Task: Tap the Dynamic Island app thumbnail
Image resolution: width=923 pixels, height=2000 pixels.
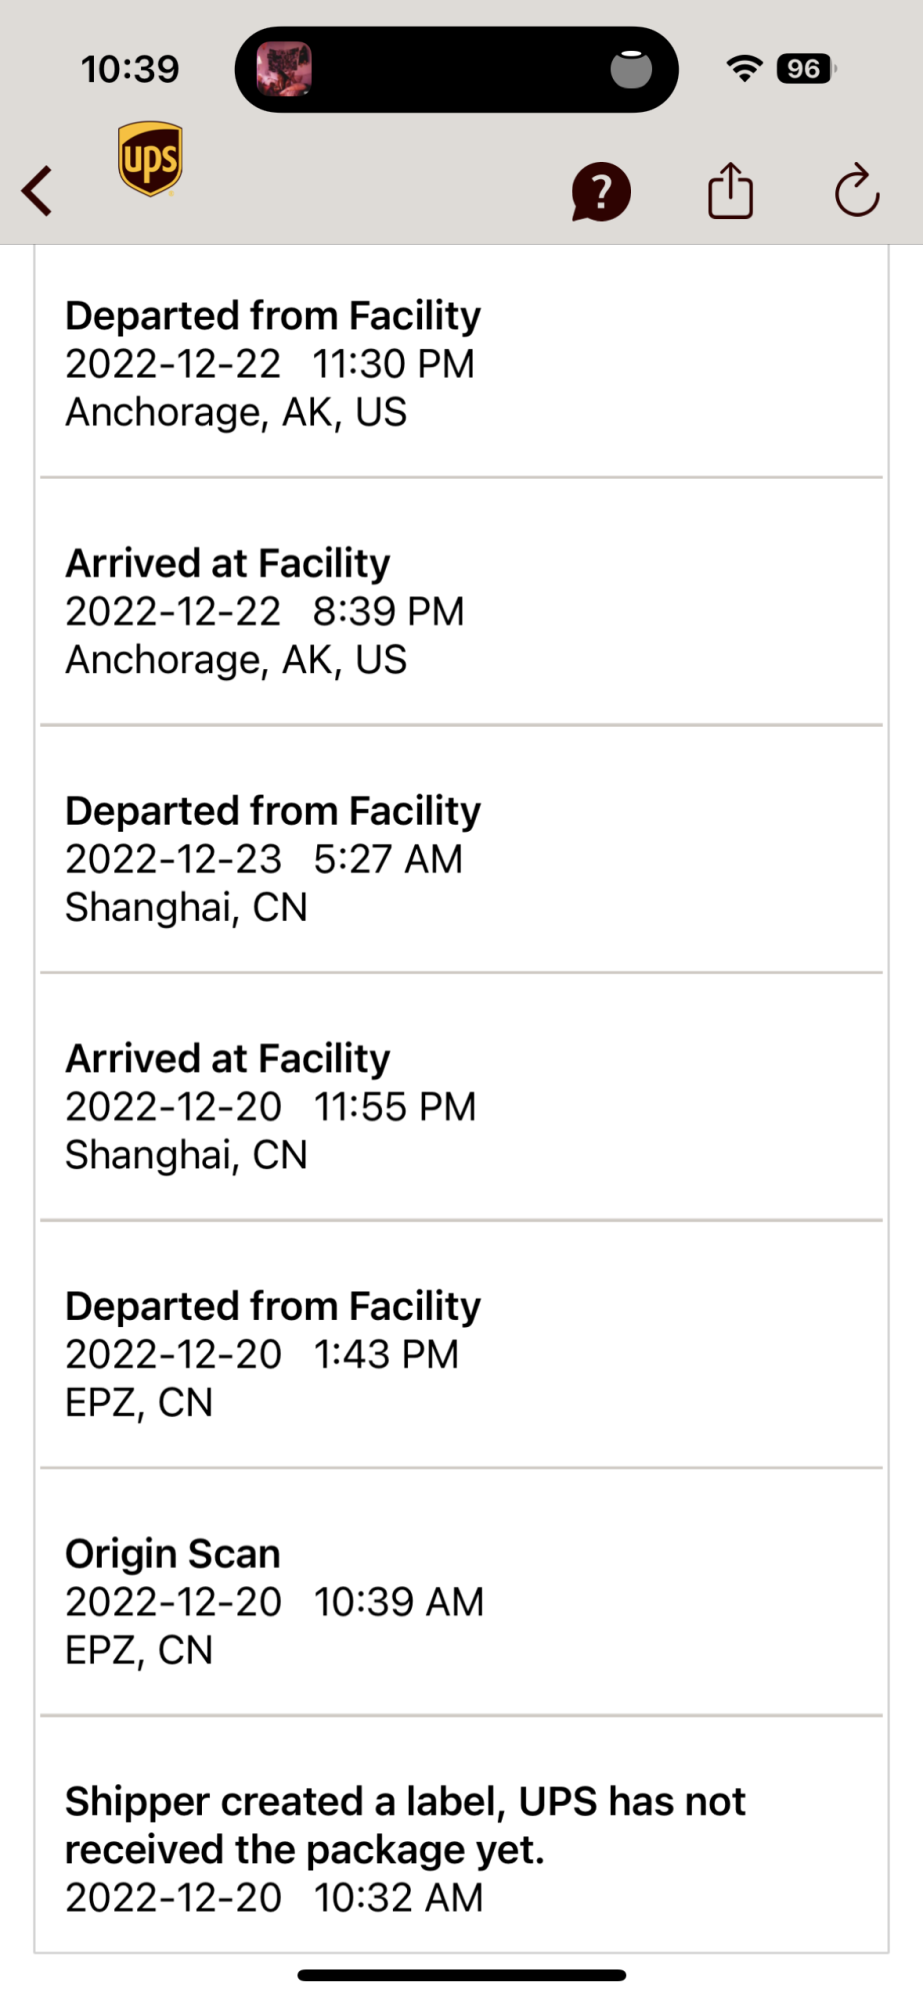Action: [284, 69]
